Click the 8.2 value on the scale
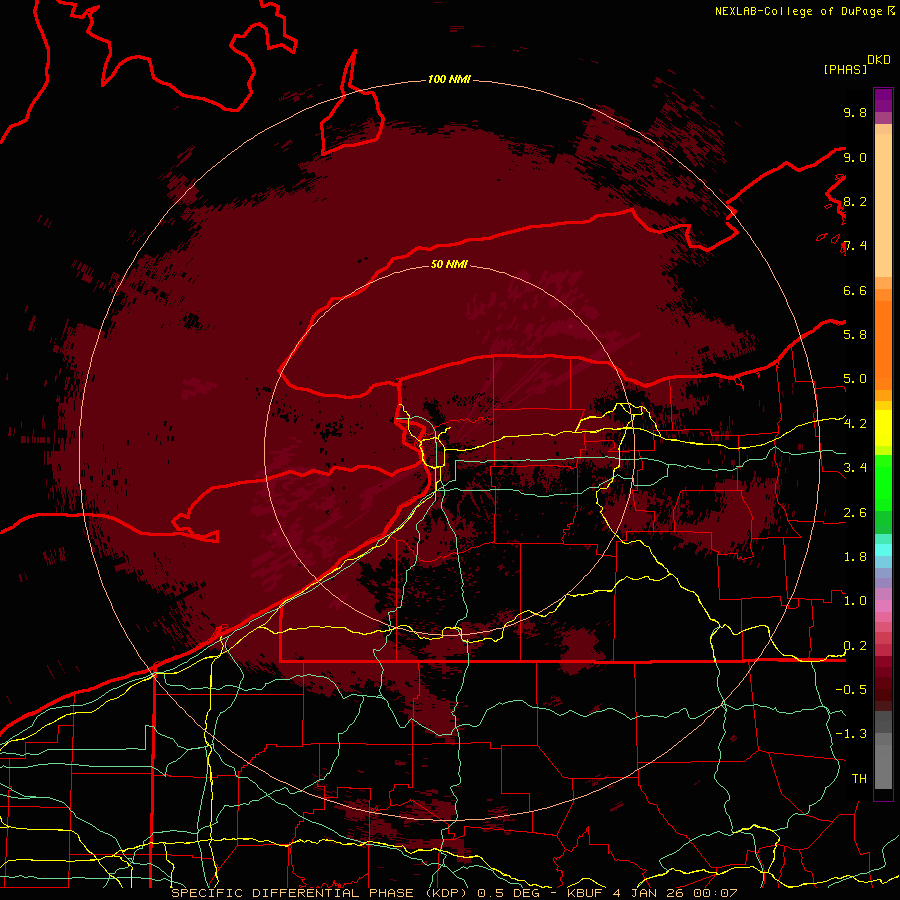The image size is (900, 900). (855, 201)
